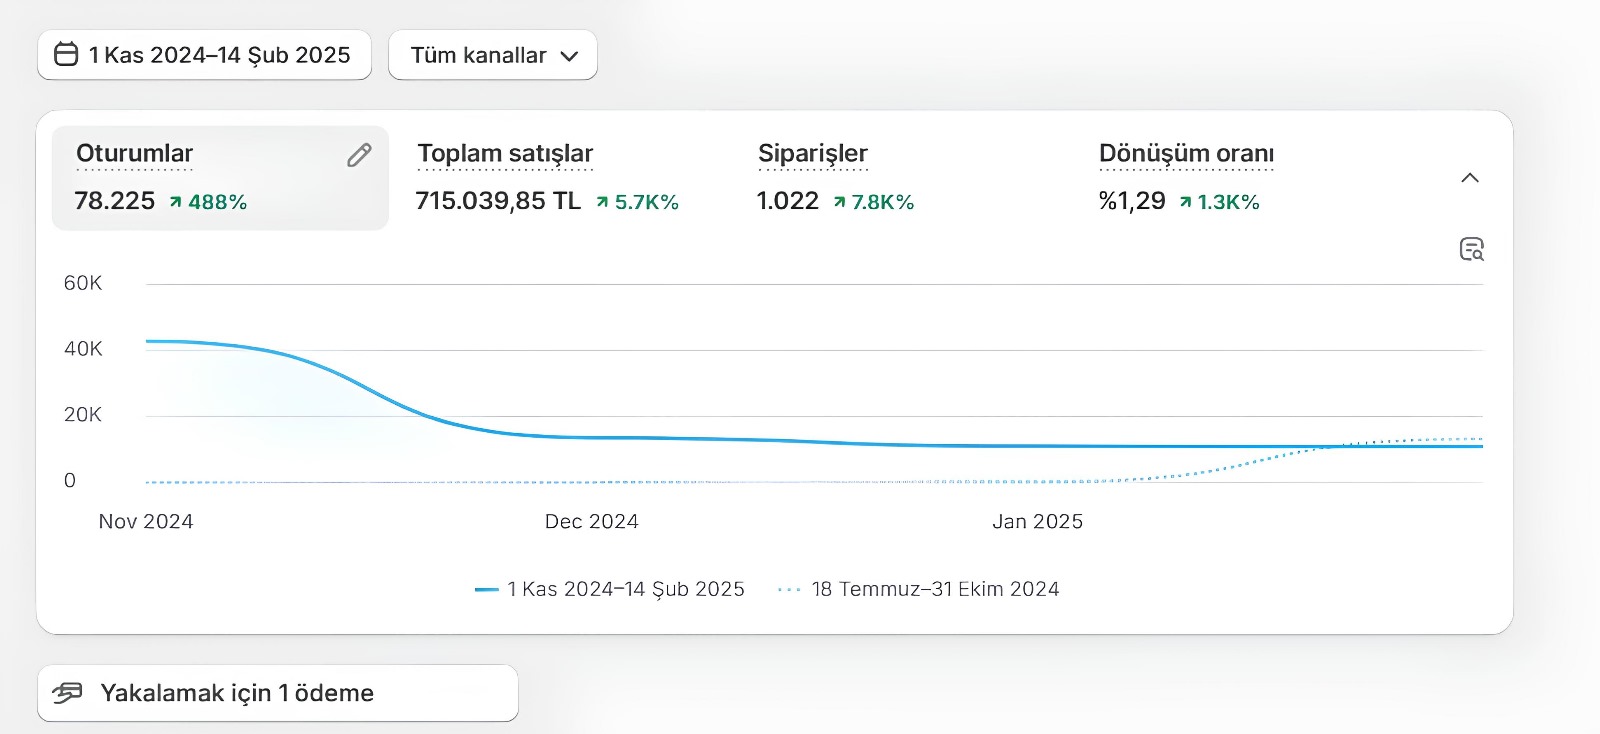Click the payment hand icon
Screen dimensions: 1600x734
click(x=67, y=692)
